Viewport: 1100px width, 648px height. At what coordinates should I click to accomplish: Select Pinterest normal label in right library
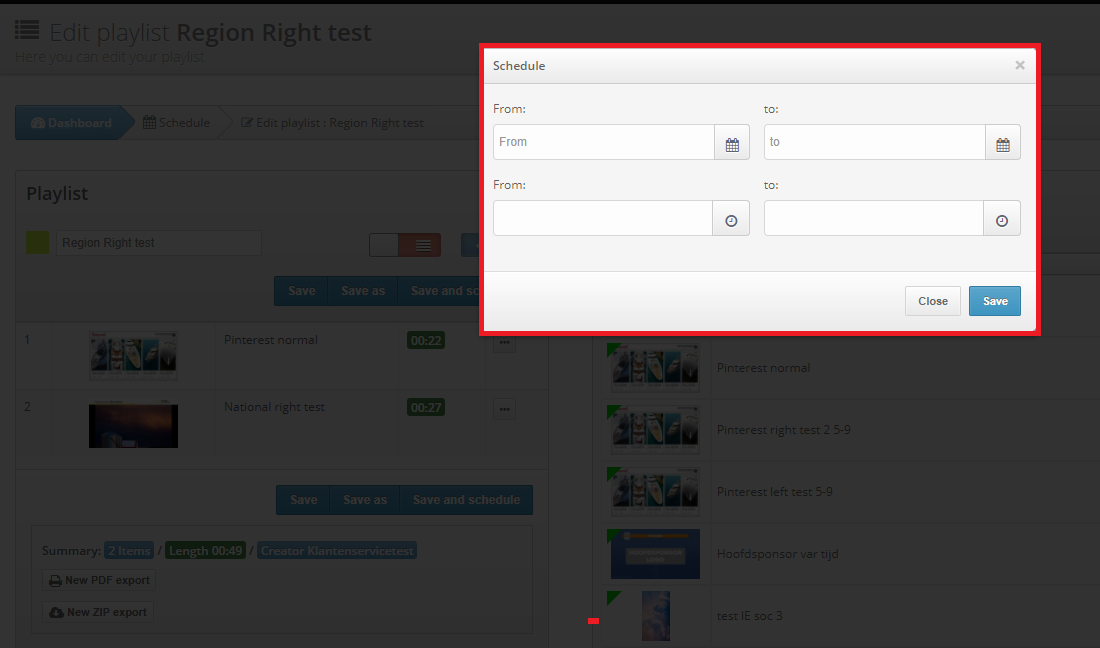pyautogui.click(x=763, y=368)
